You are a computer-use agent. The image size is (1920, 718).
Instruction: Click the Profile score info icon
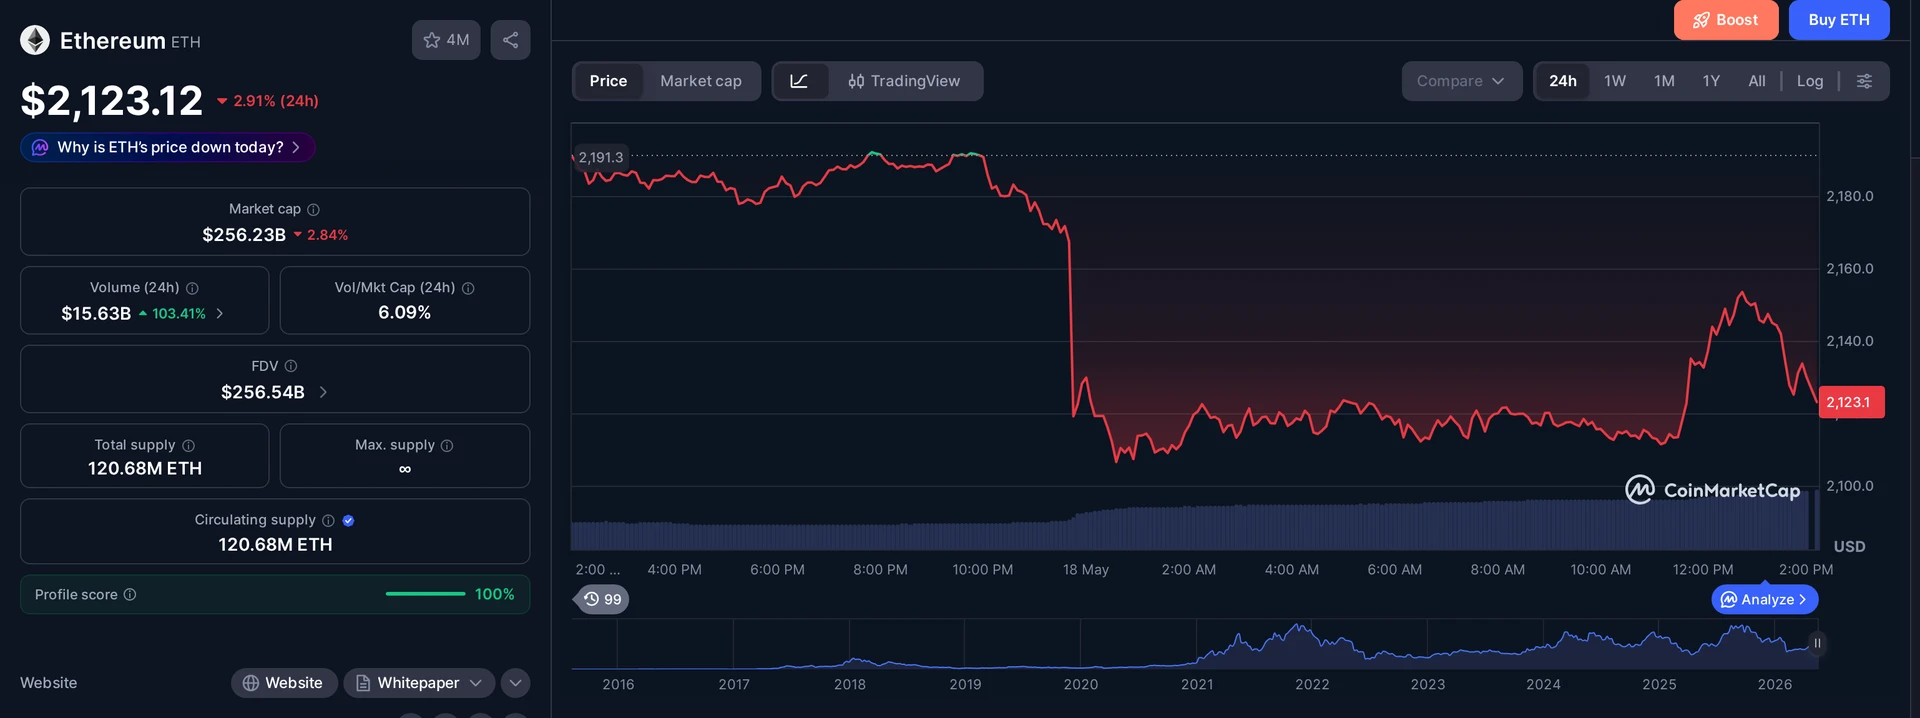130,594
